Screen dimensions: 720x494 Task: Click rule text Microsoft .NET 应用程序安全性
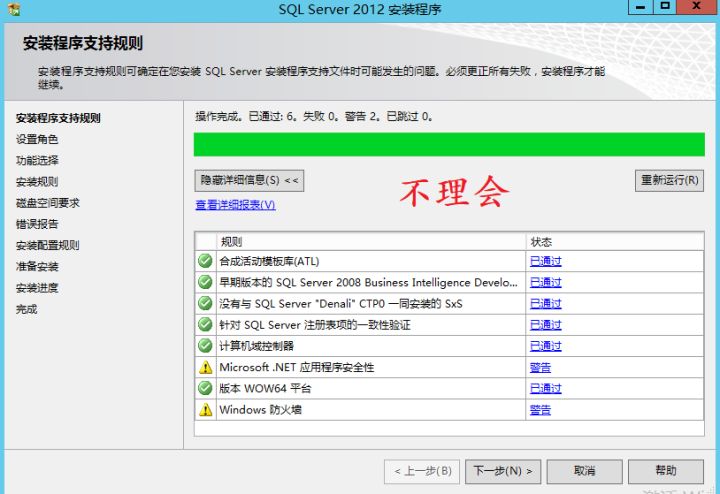pos(297,367)
